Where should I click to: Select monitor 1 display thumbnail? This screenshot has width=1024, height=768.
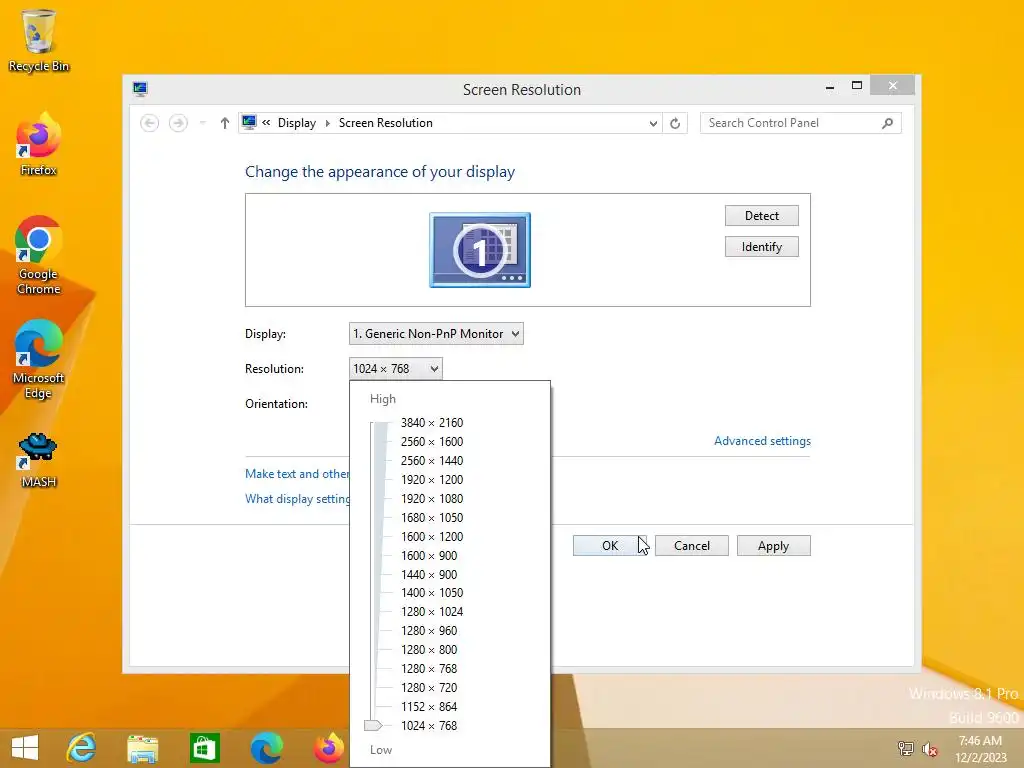pos(480,249)
